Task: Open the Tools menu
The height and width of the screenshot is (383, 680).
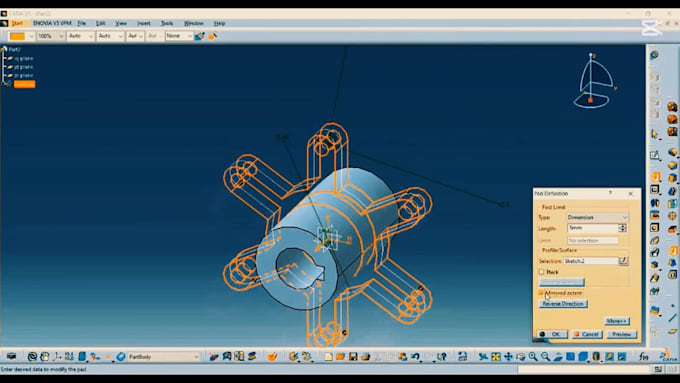Action: pos(167,23)
